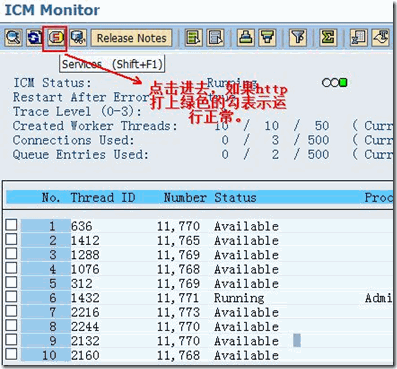Viewport: 397px width, 369px height.
Task: Select the checkbox of running thread 1432
Action: click(x=11, y=297)
